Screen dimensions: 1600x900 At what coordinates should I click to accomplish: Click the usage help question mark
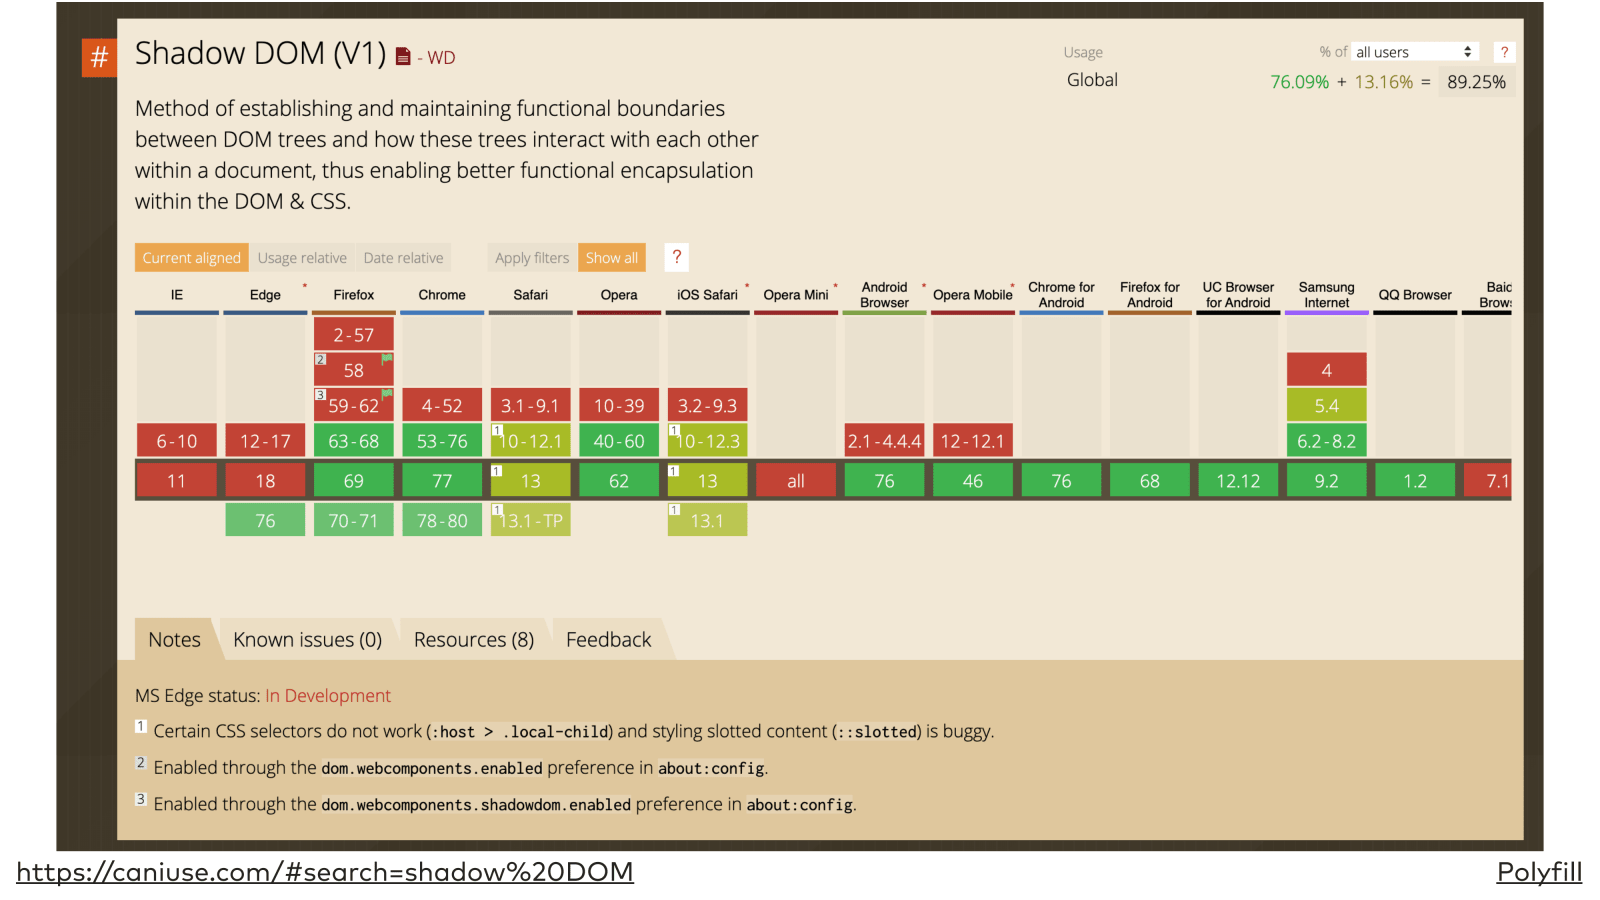pos(1503,52)
